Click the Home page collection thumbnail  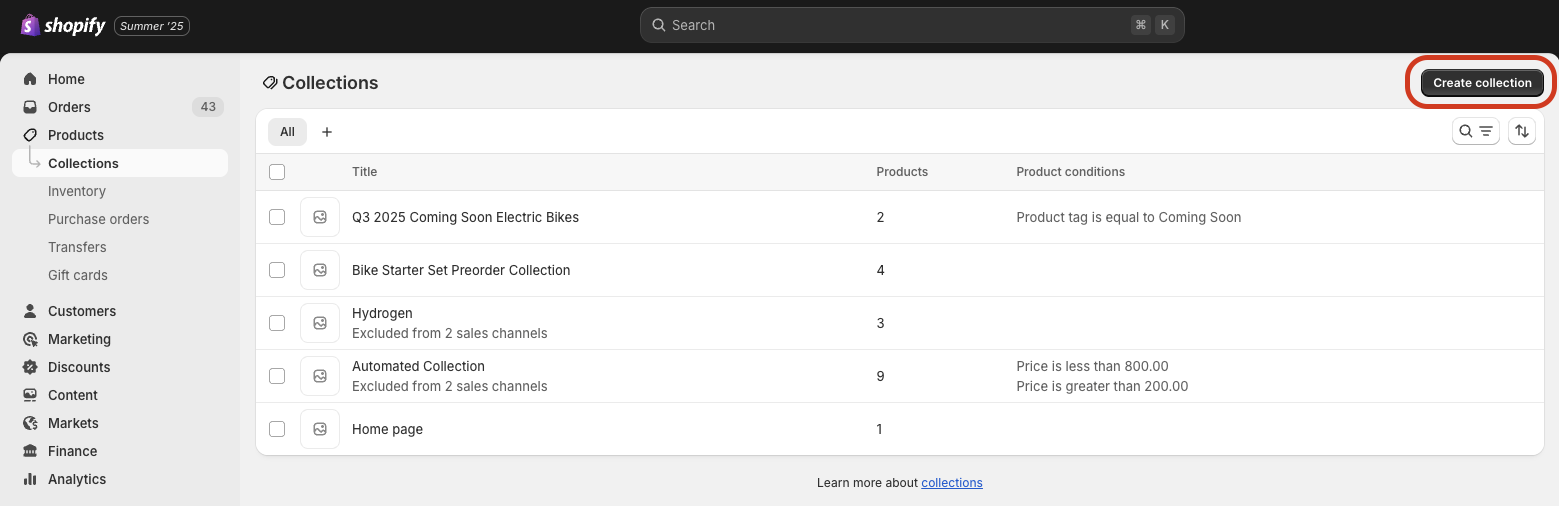(320, 429)
